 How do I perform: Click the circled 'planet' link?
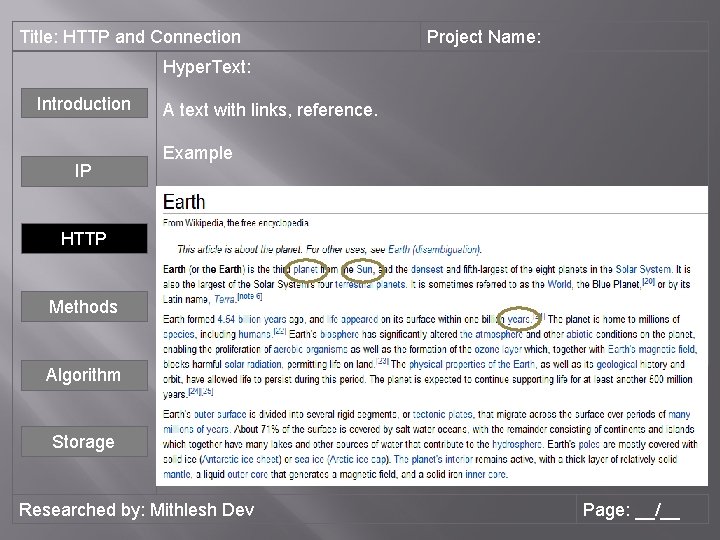[x=305, y=269]
